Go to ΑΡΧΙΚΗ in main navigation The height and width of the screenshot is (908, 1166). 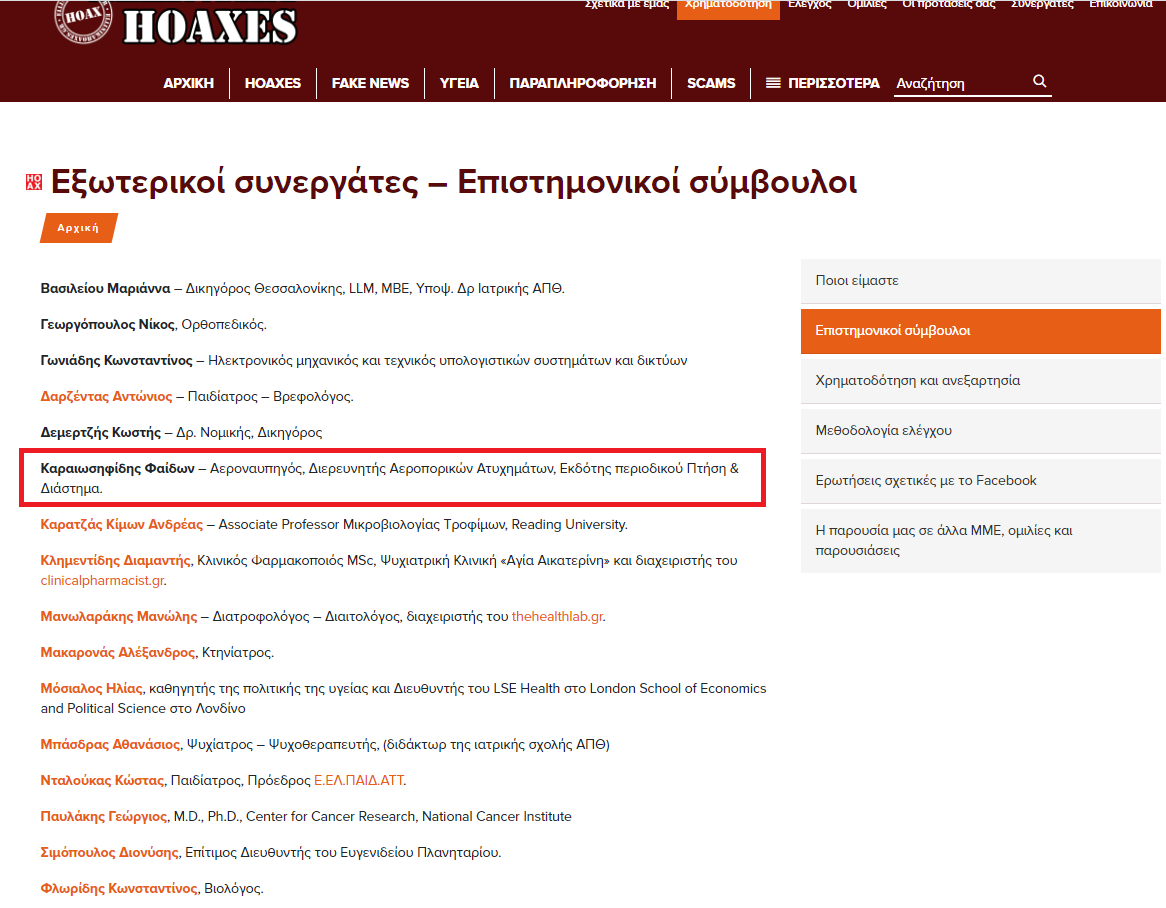pyautogui.click(x=188, y=83)
